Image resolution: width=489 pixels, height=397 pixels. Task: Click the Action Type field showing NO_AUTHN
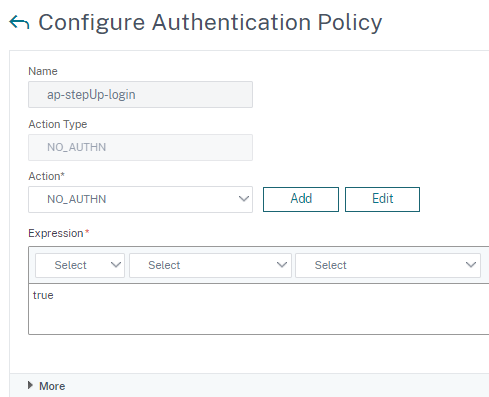[140, 147]
